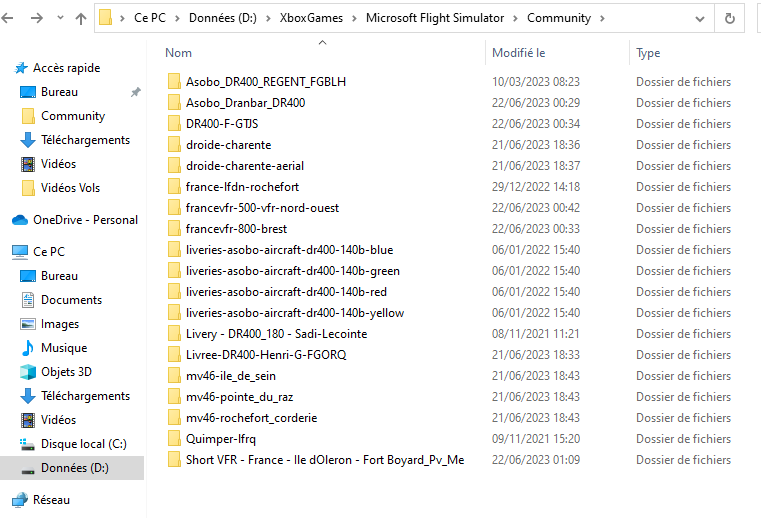Select folder icon of Quimper-lfrq
This screenshot has height=518, width=761.
[174, 438]
